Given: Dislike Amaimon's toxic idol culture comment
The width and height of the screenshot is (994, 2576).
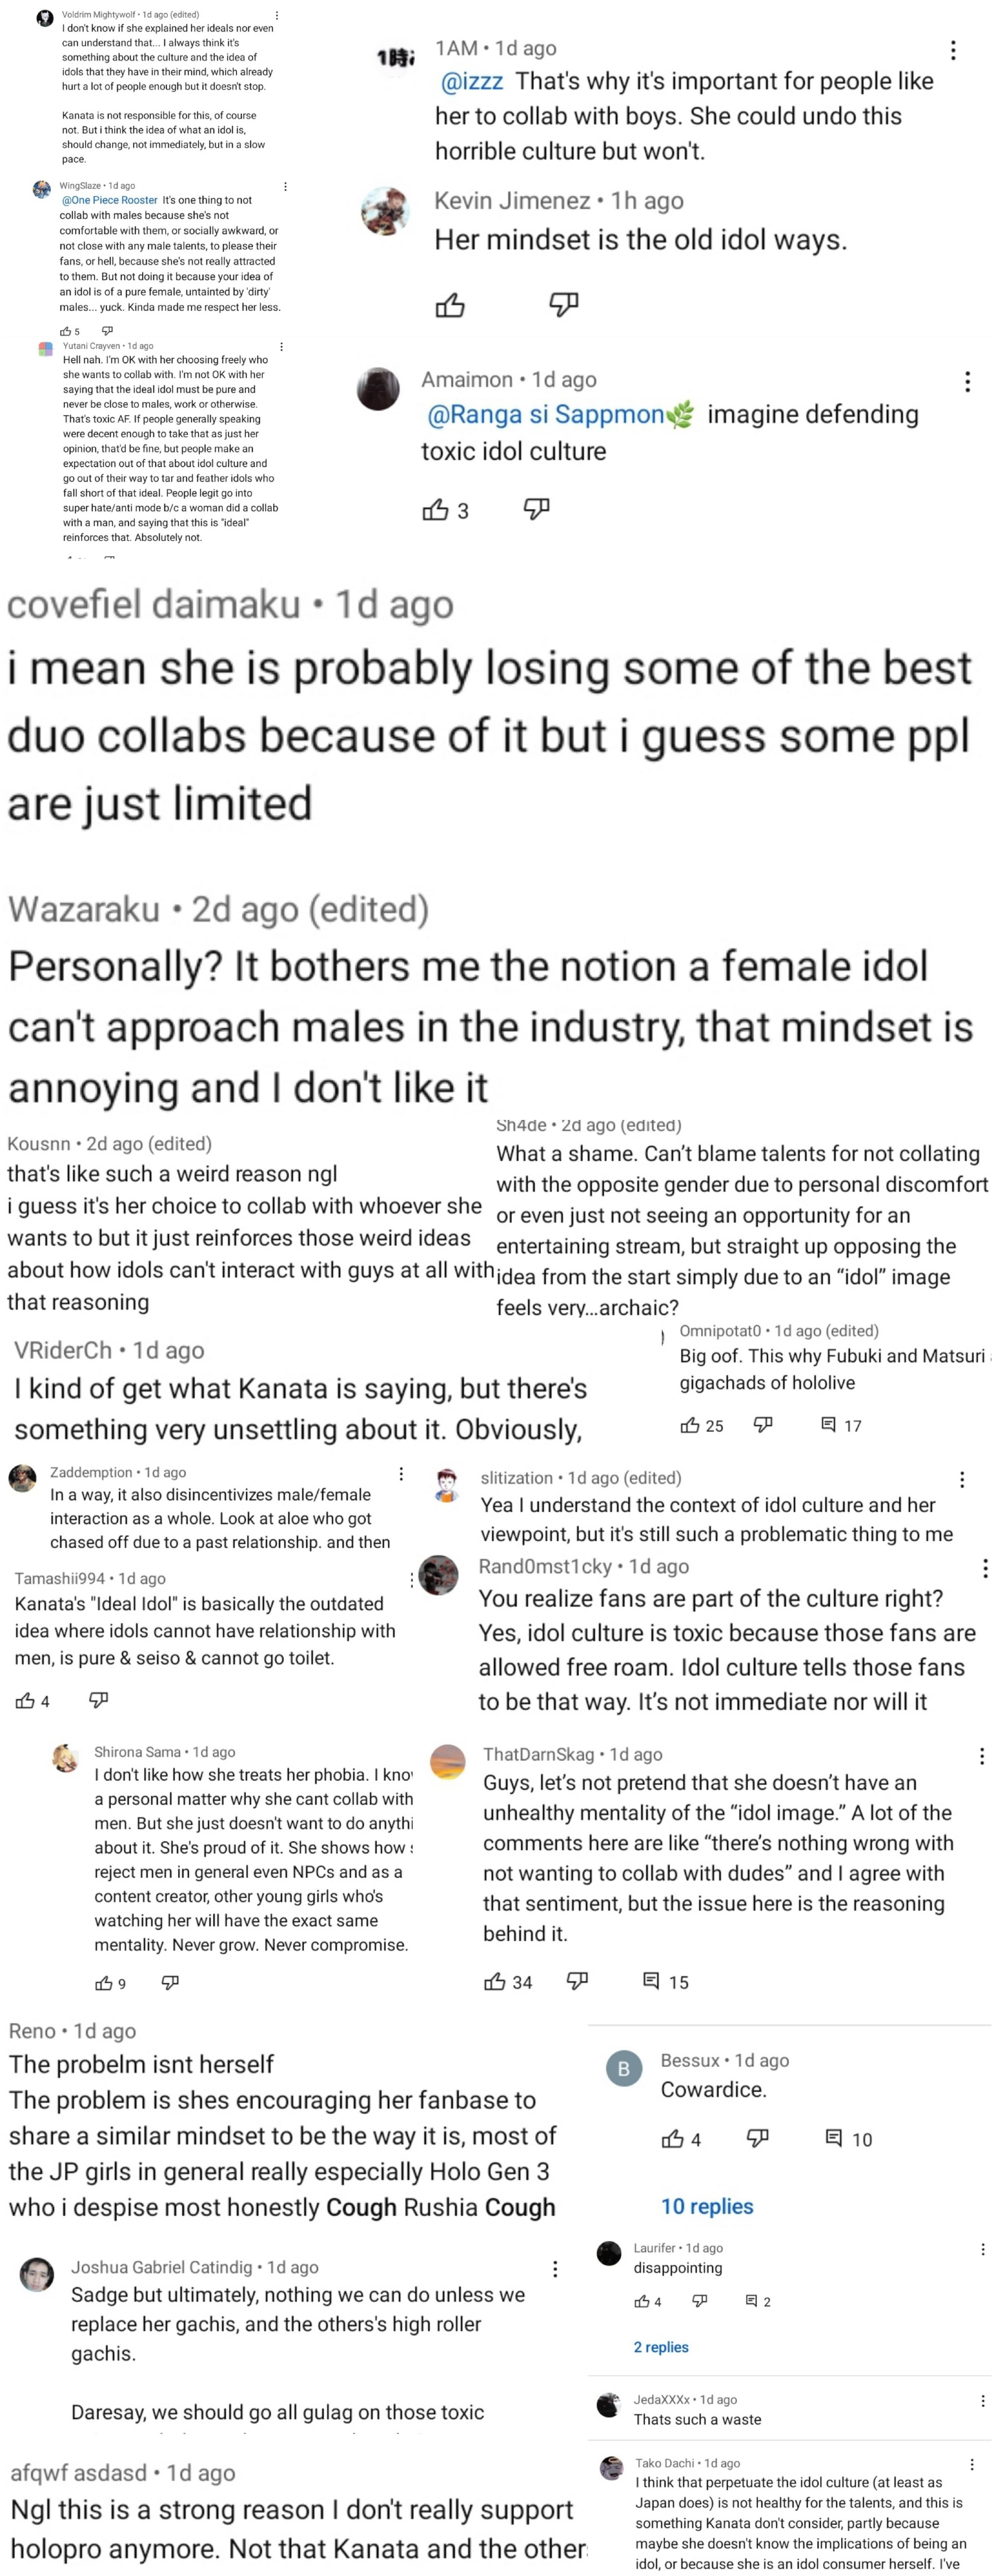Looking at the screenshot, I should [x=537, y=510].
